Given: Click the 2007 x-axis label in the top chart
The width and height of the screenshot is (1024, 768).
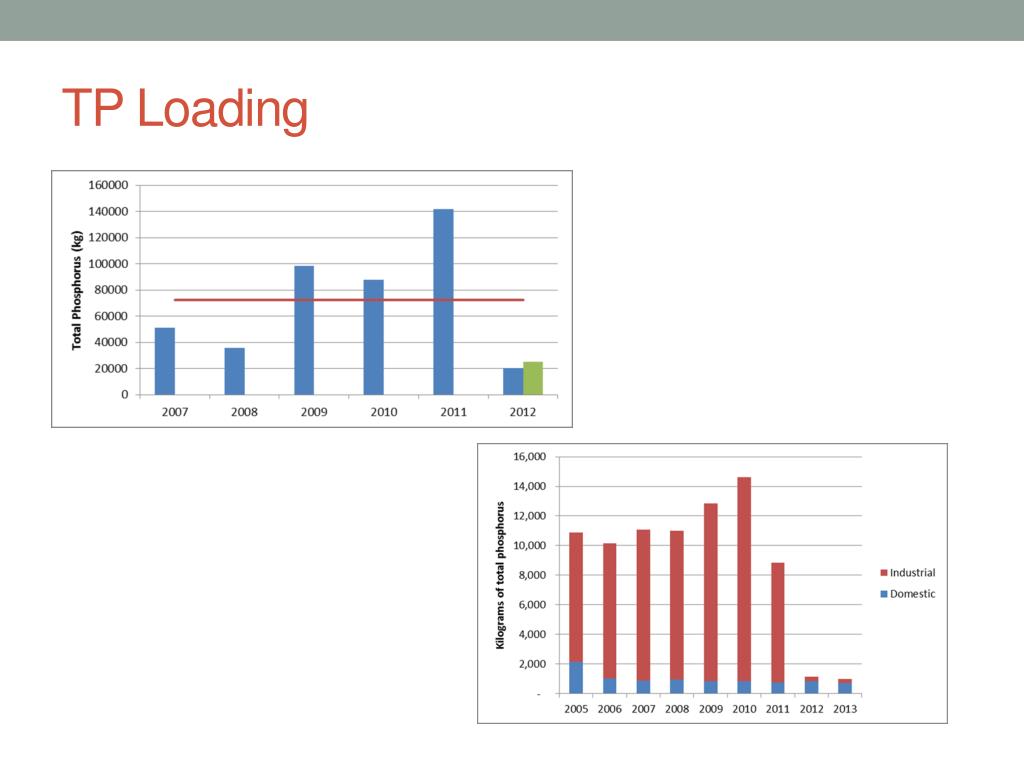Looking at the screenshot, I should tap(175, 412).
